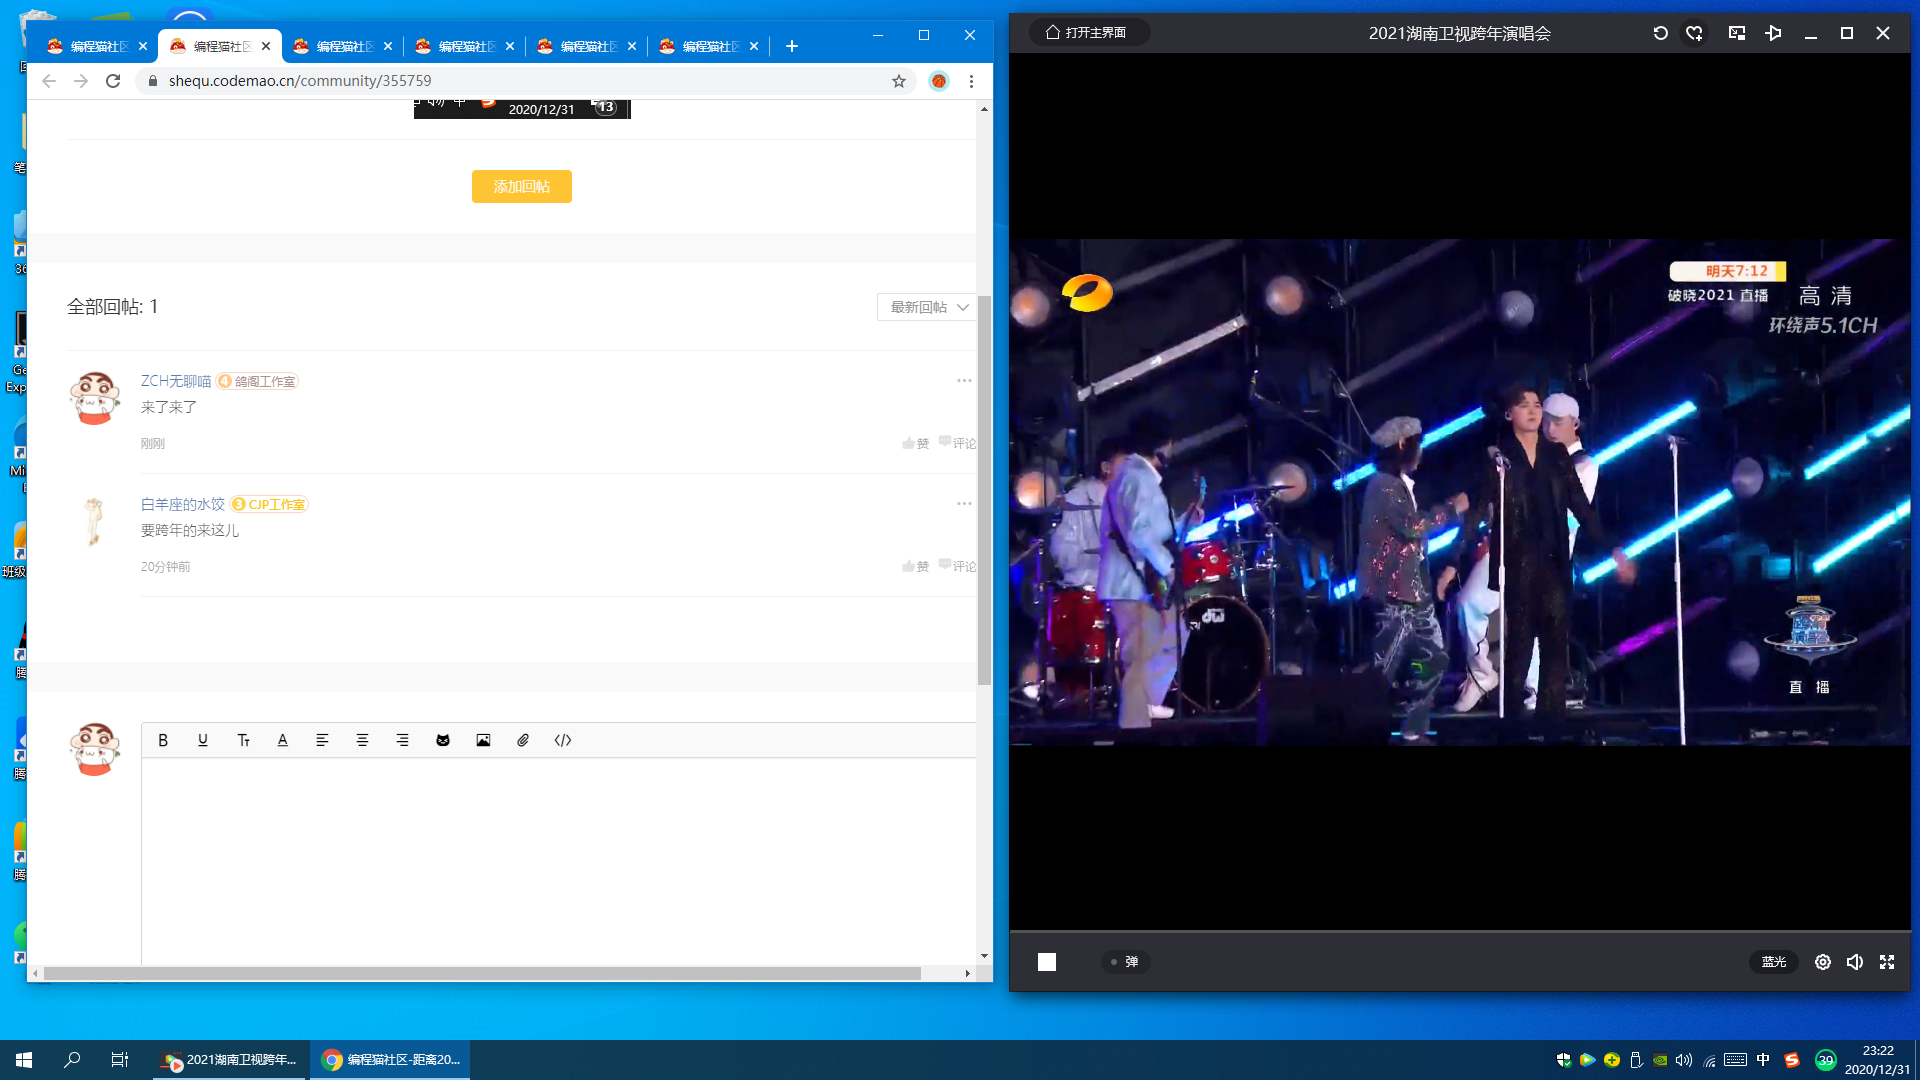Close the active 编程猫社区 tab
This screenshot has width=1920, height=1080.
click(266, 46)
